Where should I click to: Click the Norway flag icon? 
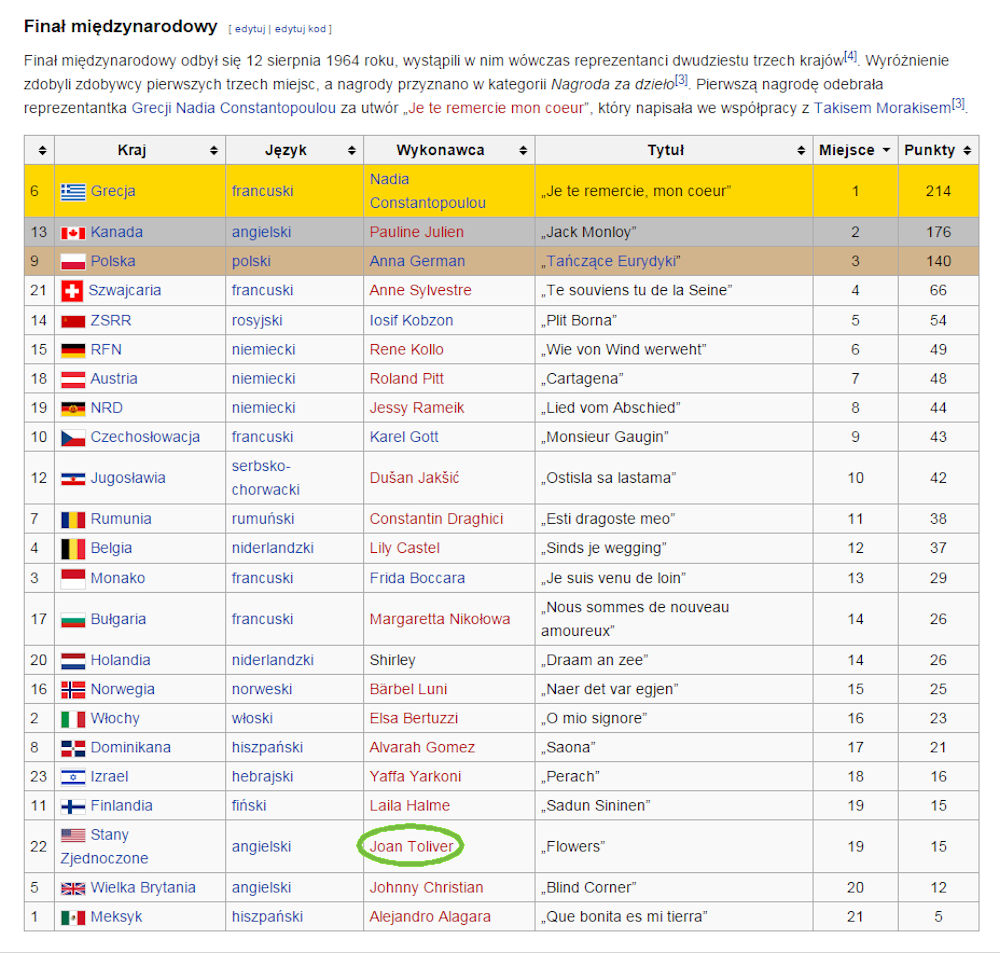coord(73,690)
